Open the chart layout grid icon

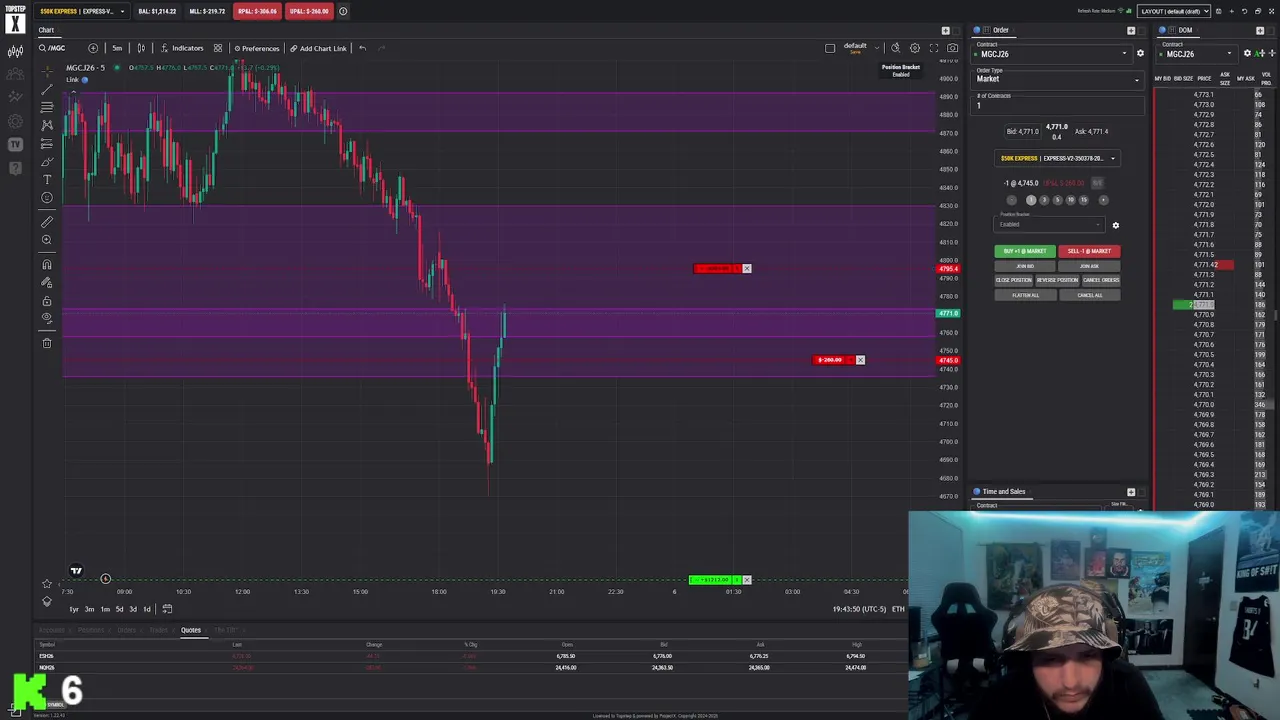coord(217,48)
